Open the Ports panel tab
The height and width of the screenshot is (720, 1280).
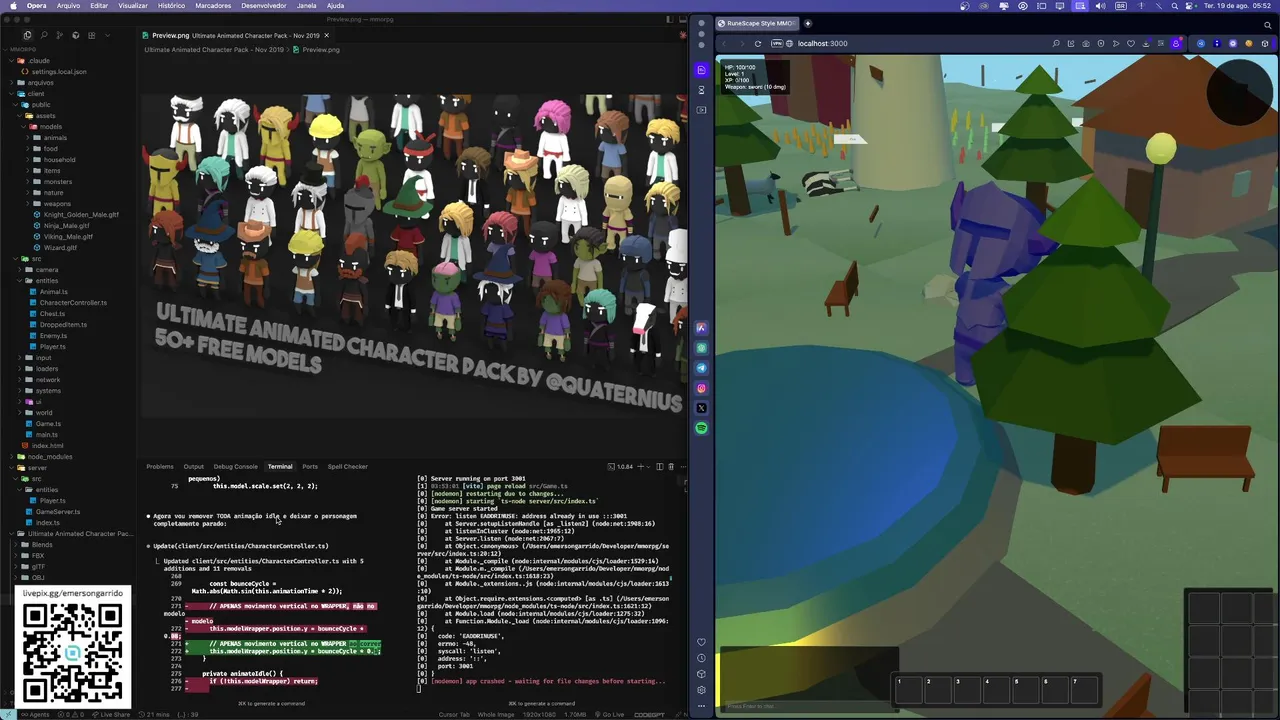pos(310,466)
